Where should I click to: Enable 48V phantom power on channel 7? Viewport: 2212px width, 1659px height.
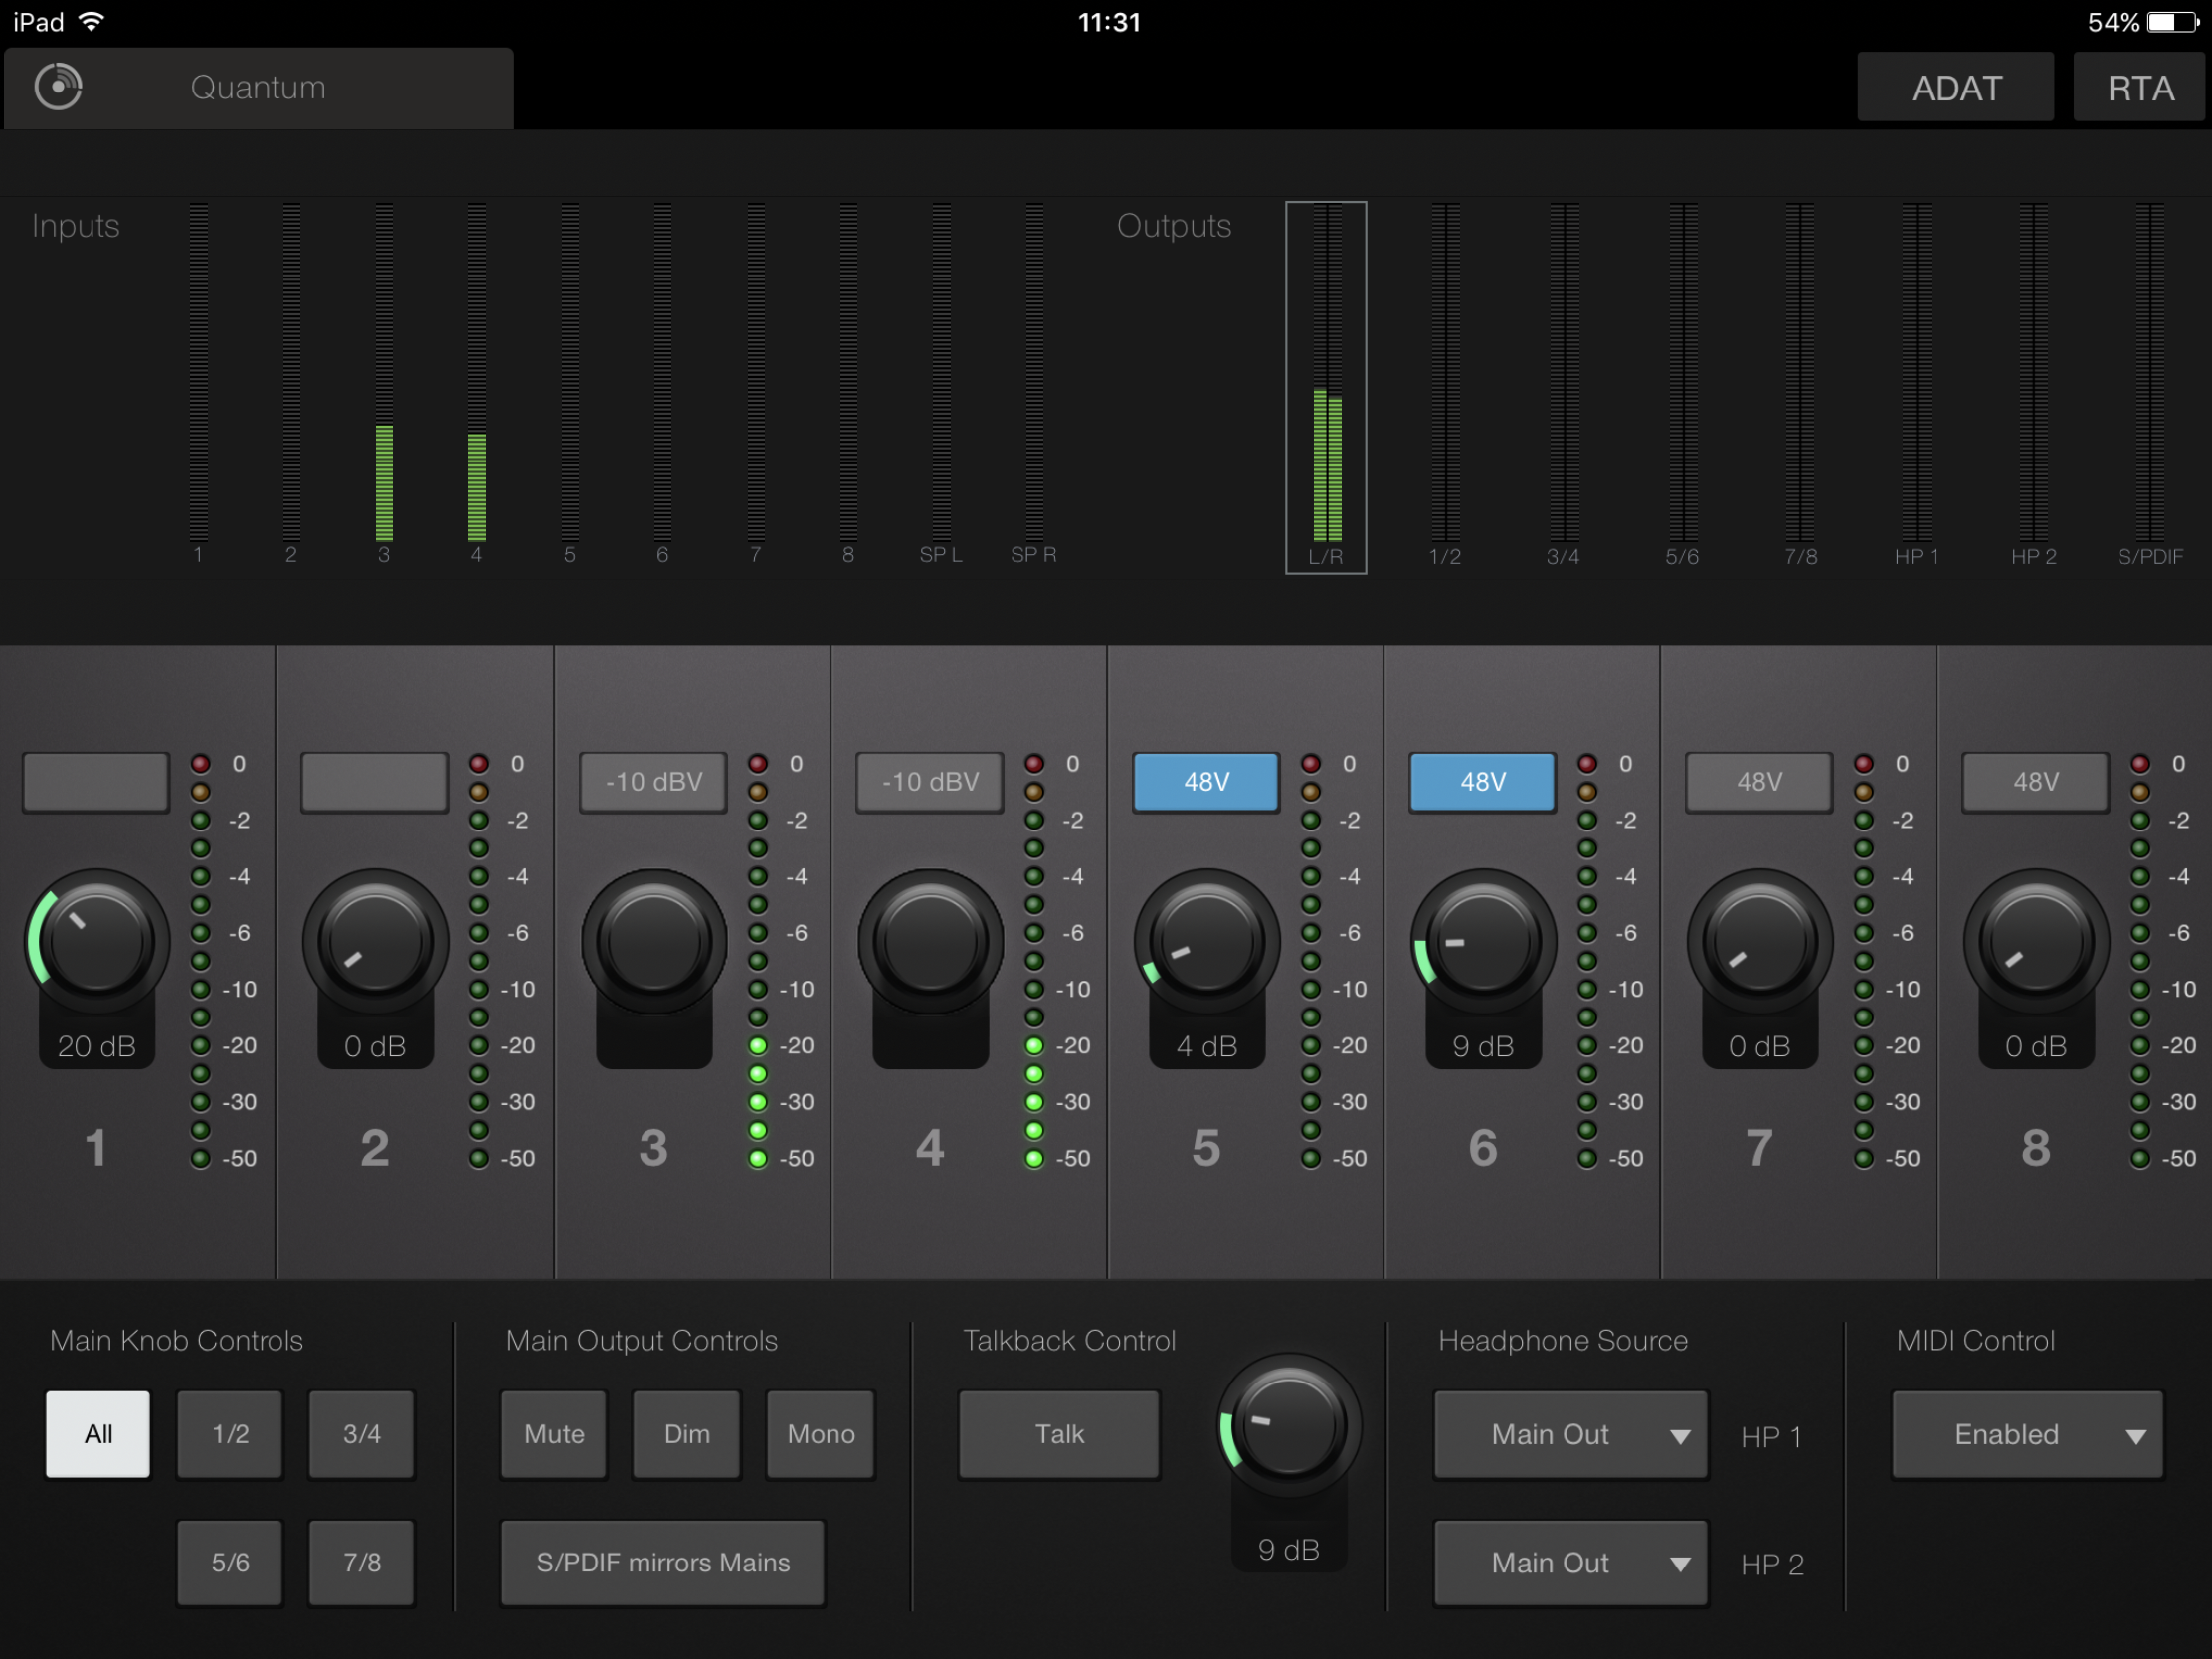click(1759, 782)
